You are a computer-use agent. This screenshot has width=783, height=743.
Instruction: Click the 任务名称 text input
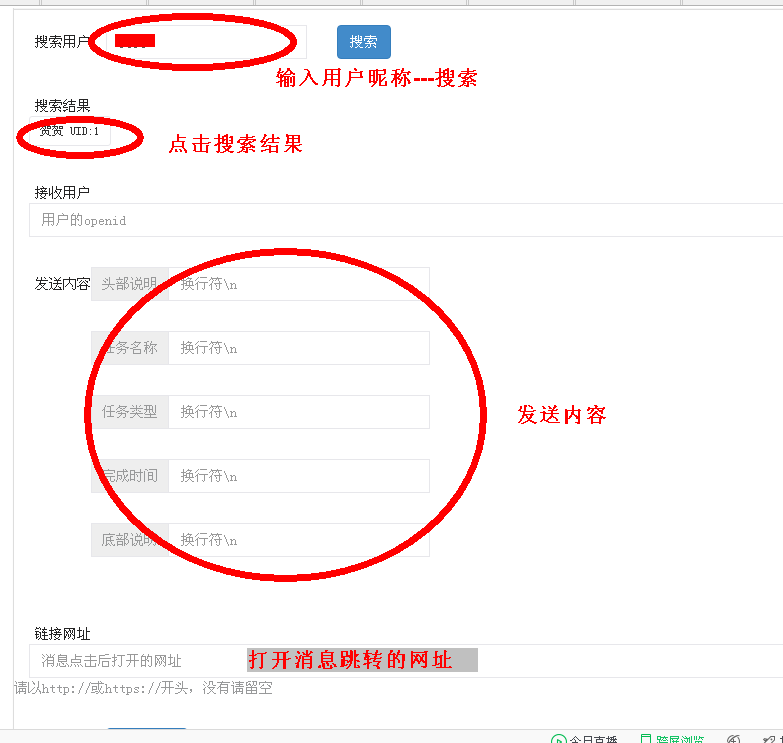pyautogui.click(x=298, y=348)
